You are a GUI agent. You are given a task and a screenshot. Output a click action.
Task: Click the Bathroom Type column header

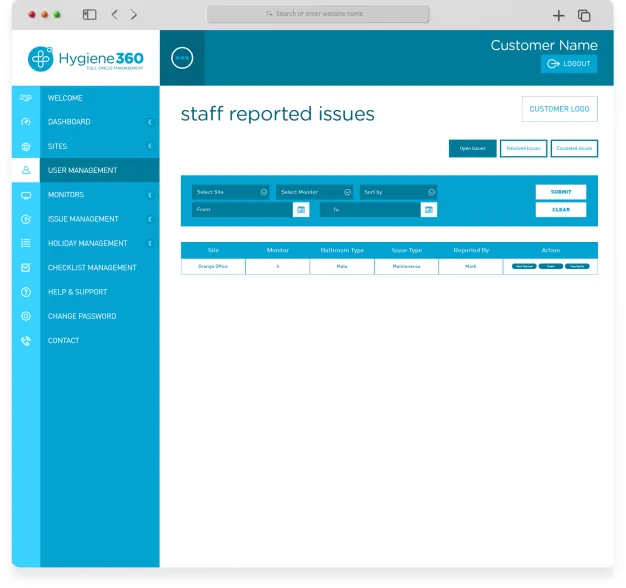[x=342, y=250]
